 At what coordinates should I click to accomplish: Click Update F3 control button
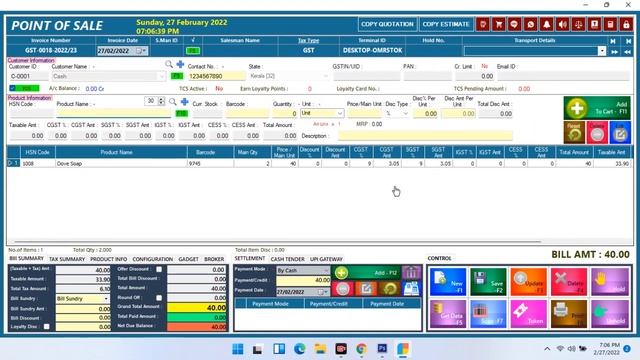pos(529,282)
